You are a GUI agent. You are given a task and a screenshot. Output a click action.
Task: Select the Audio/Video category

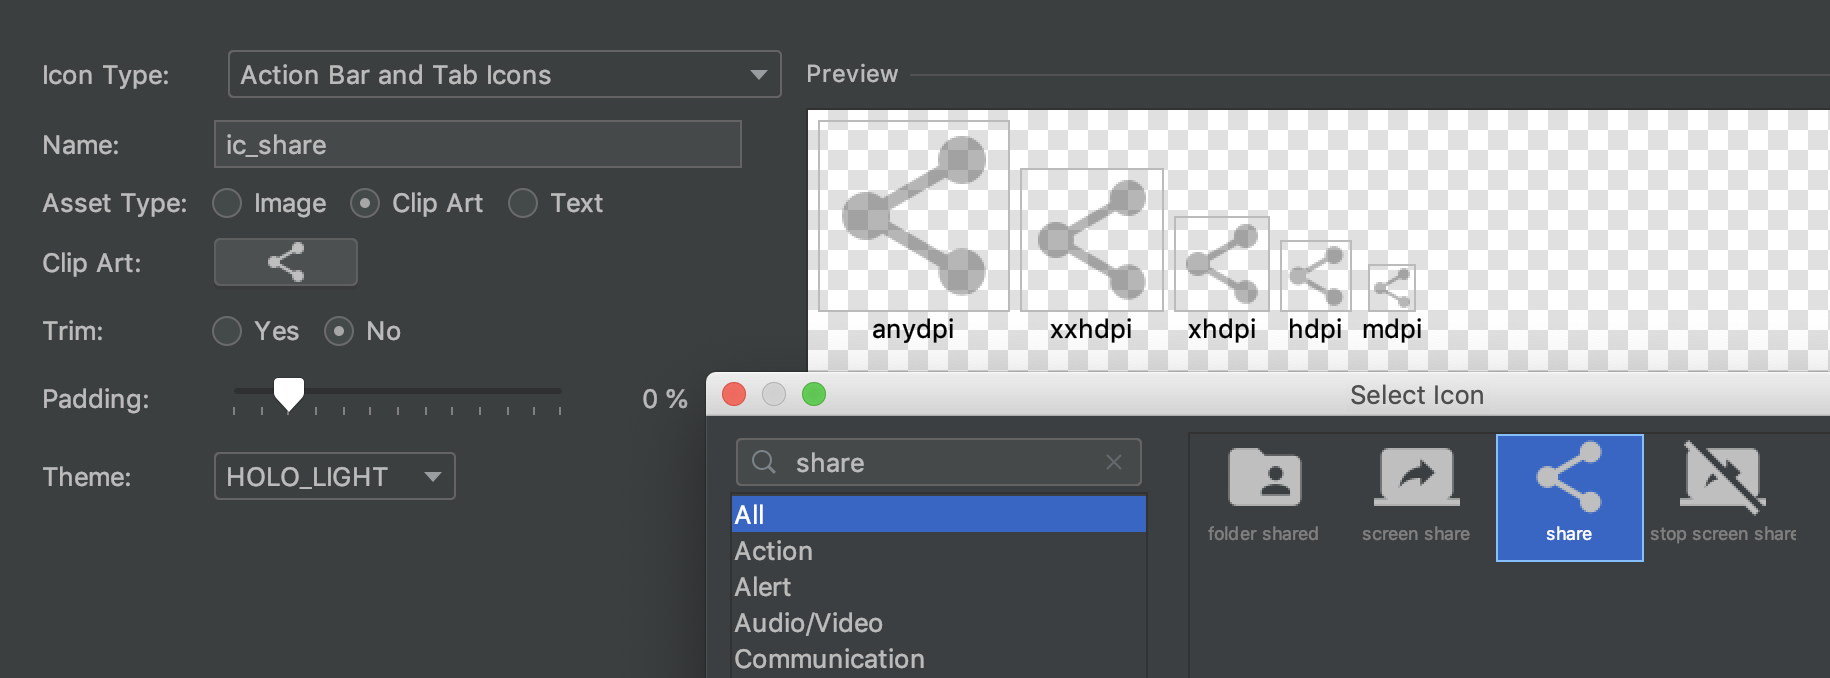click(939, 623)
